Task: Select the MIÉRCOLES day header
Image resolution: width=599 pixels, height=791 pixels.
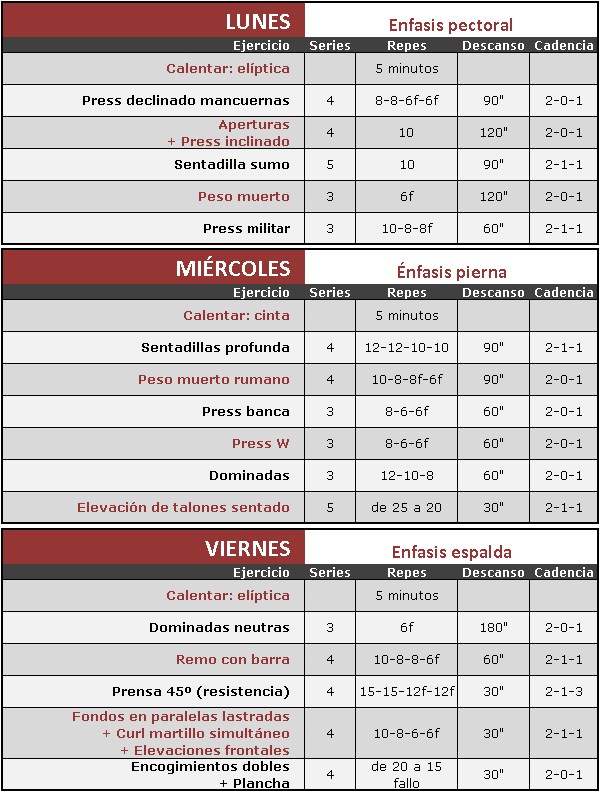Action: click(x=233, y=268)
